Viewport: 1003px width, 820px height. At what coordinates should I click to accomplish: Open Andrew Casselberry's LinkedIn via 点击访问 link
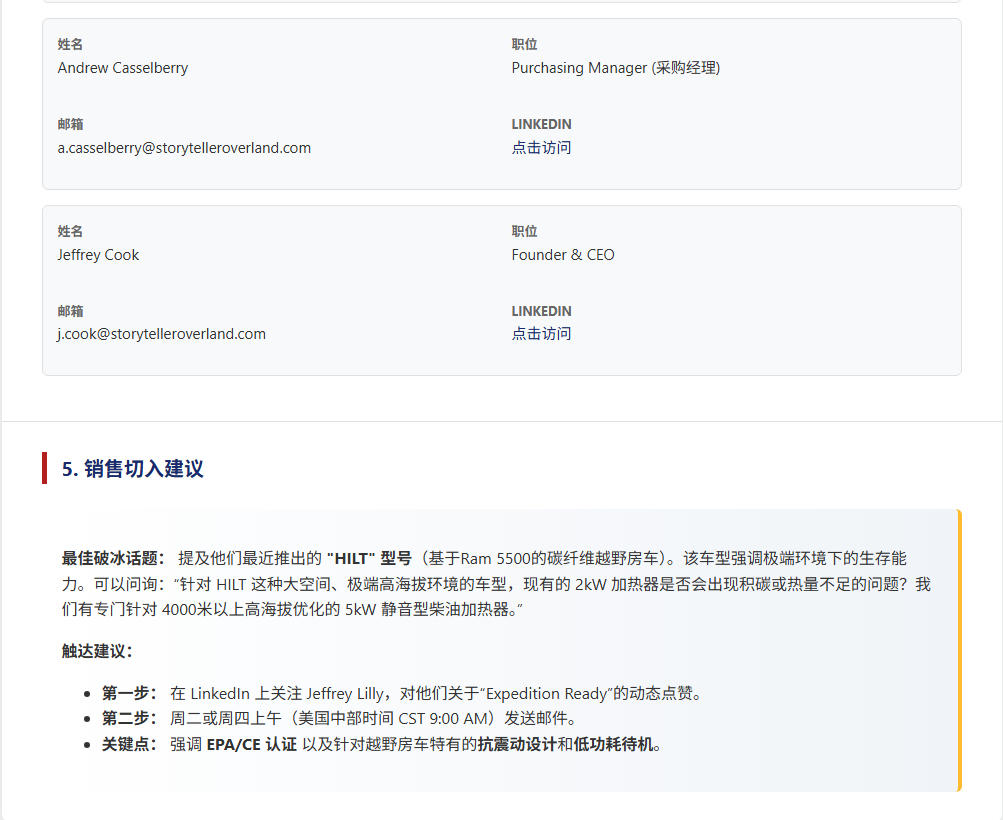541,147
